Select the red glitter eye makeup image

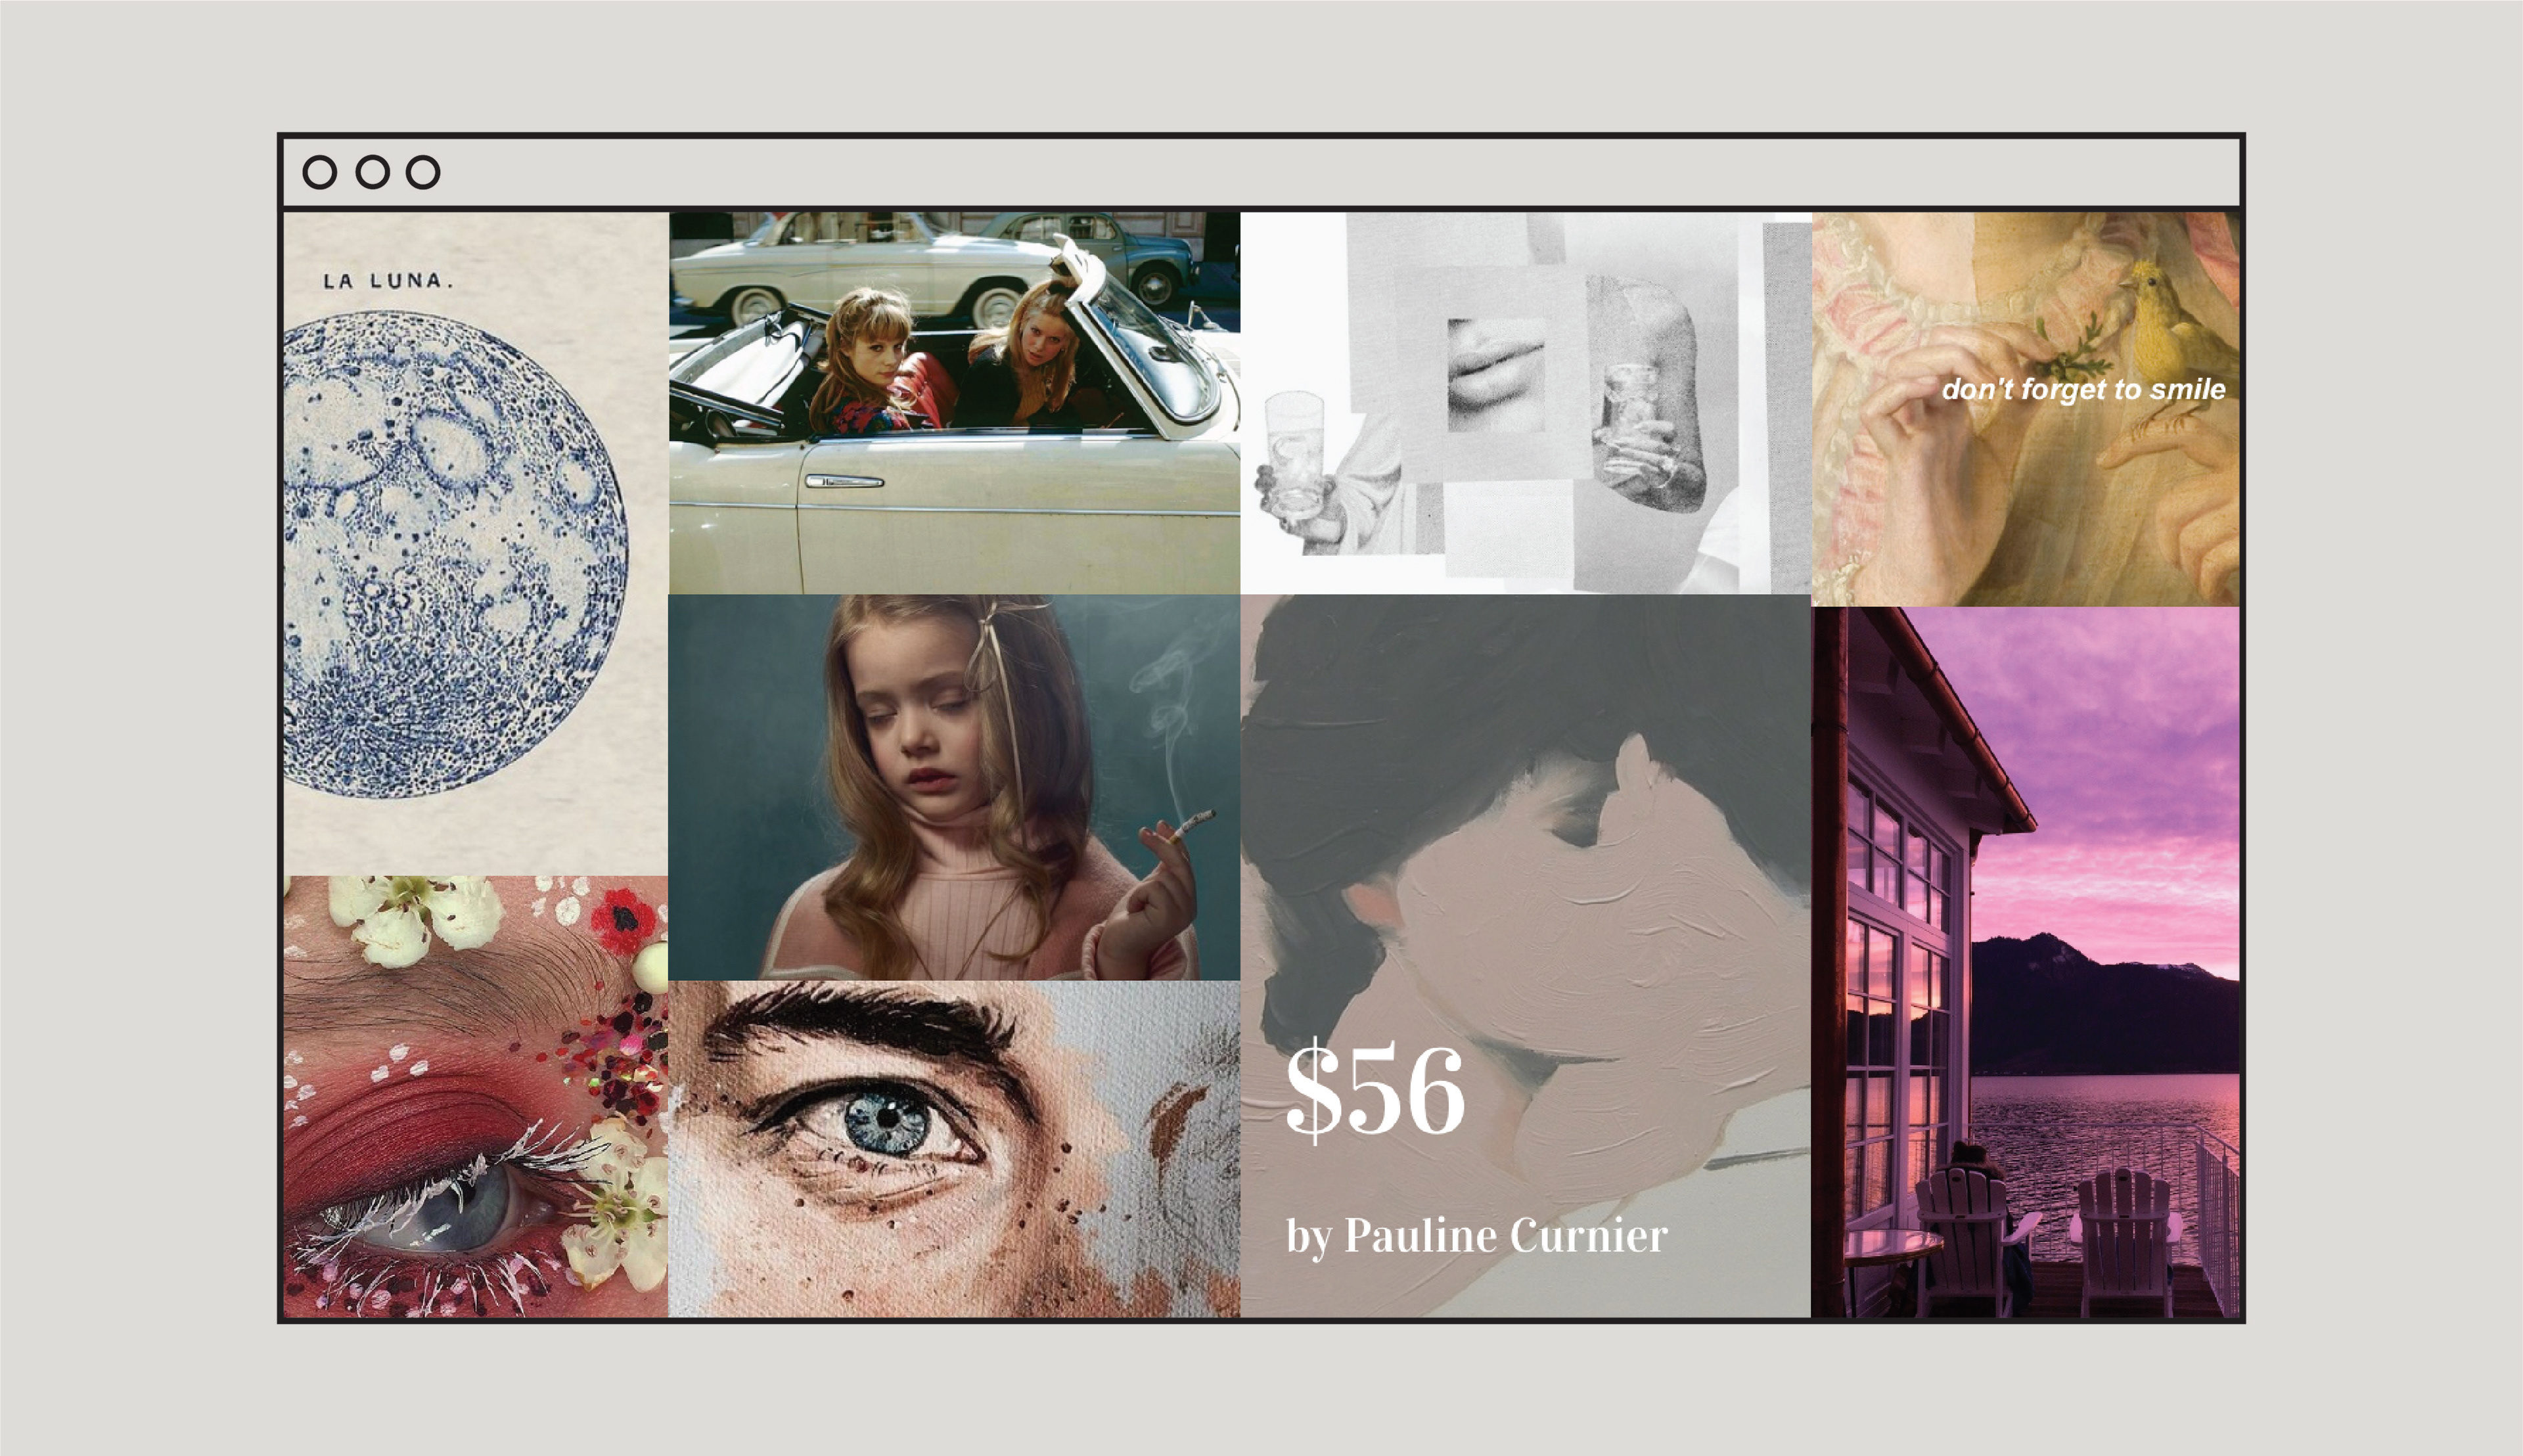tap(476, 1097)
